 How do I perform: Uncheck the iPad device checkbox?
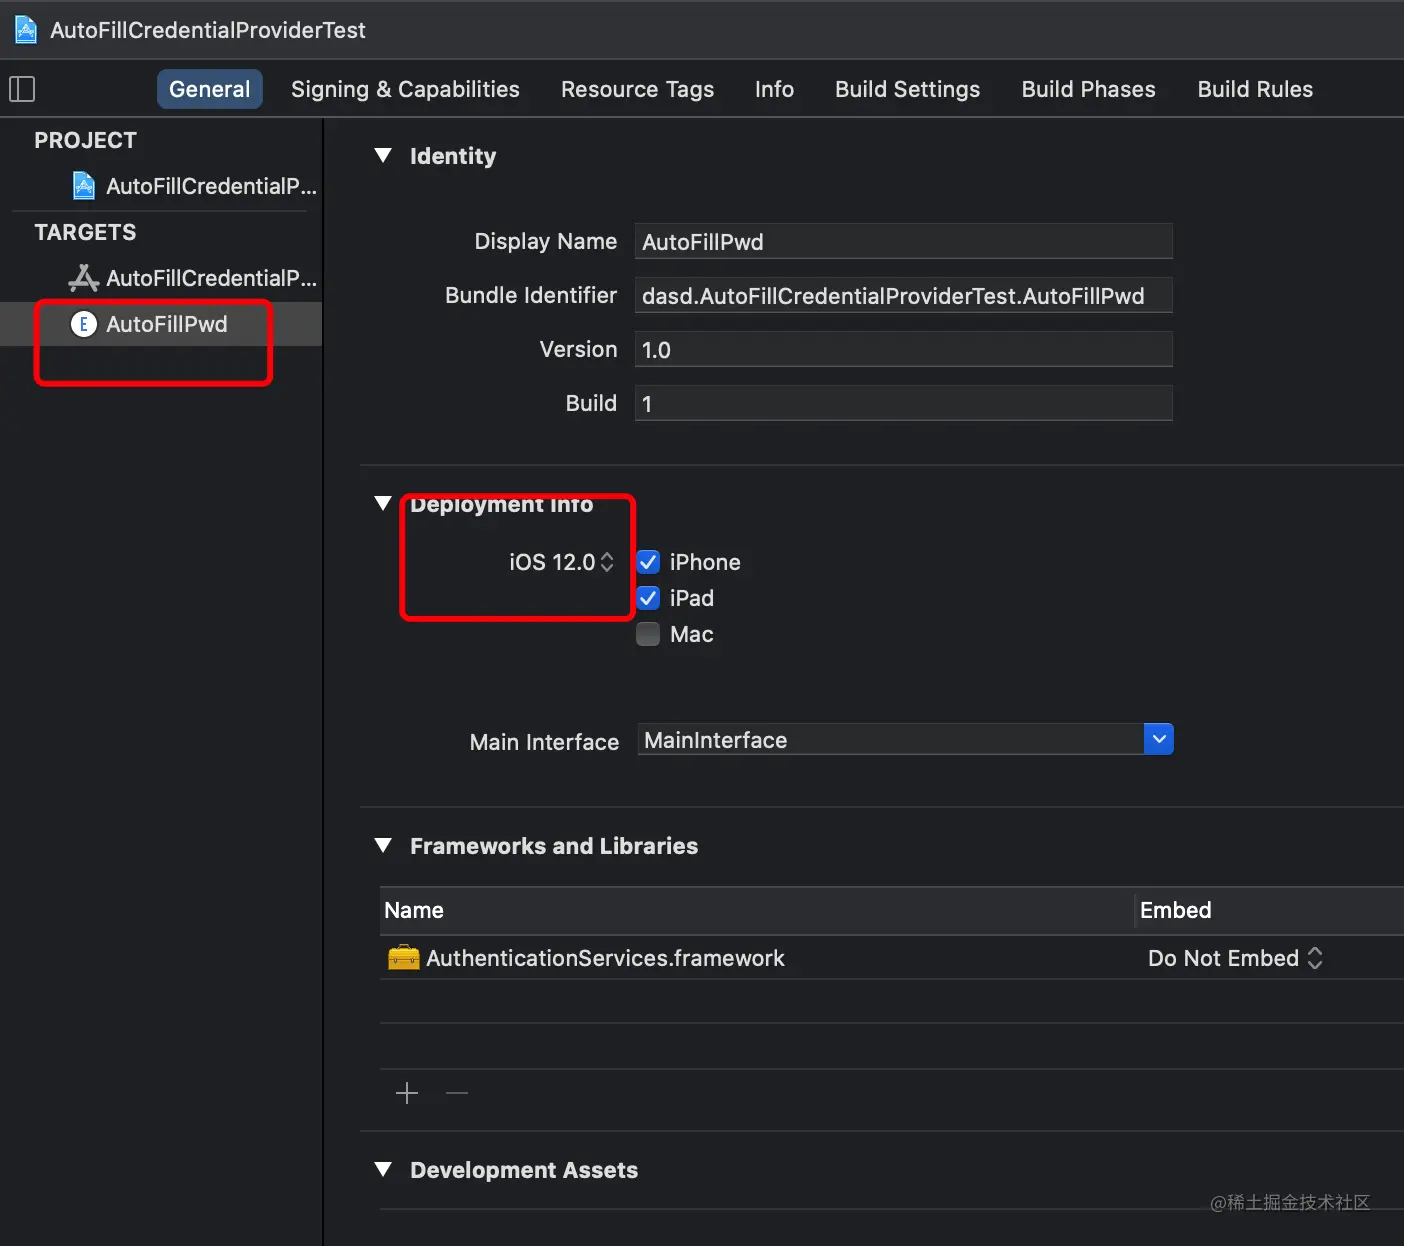[x=648, y=598]
